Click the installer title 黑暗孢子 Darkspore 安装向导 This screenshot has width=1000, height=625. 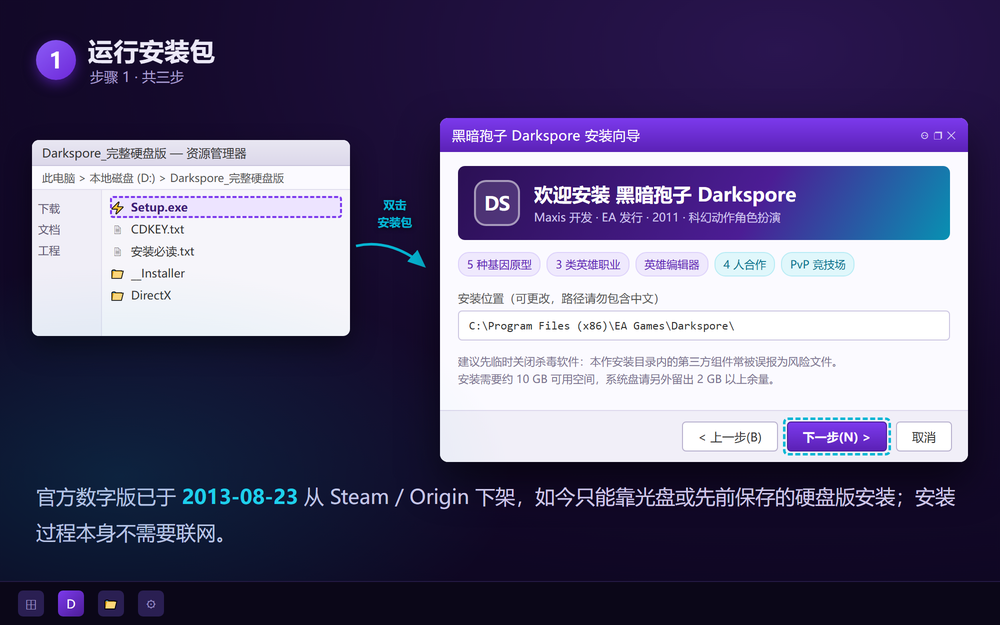[x=545, y=136]
